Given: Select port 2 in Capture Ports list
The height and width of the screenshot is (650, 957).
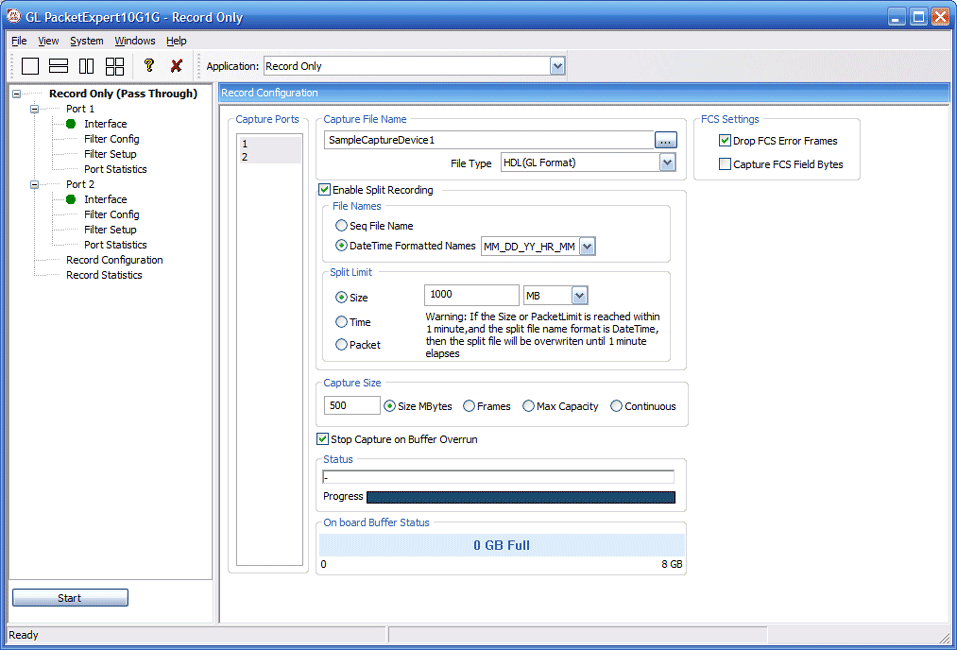Looking at the screenshot, I should coord(270,157).
